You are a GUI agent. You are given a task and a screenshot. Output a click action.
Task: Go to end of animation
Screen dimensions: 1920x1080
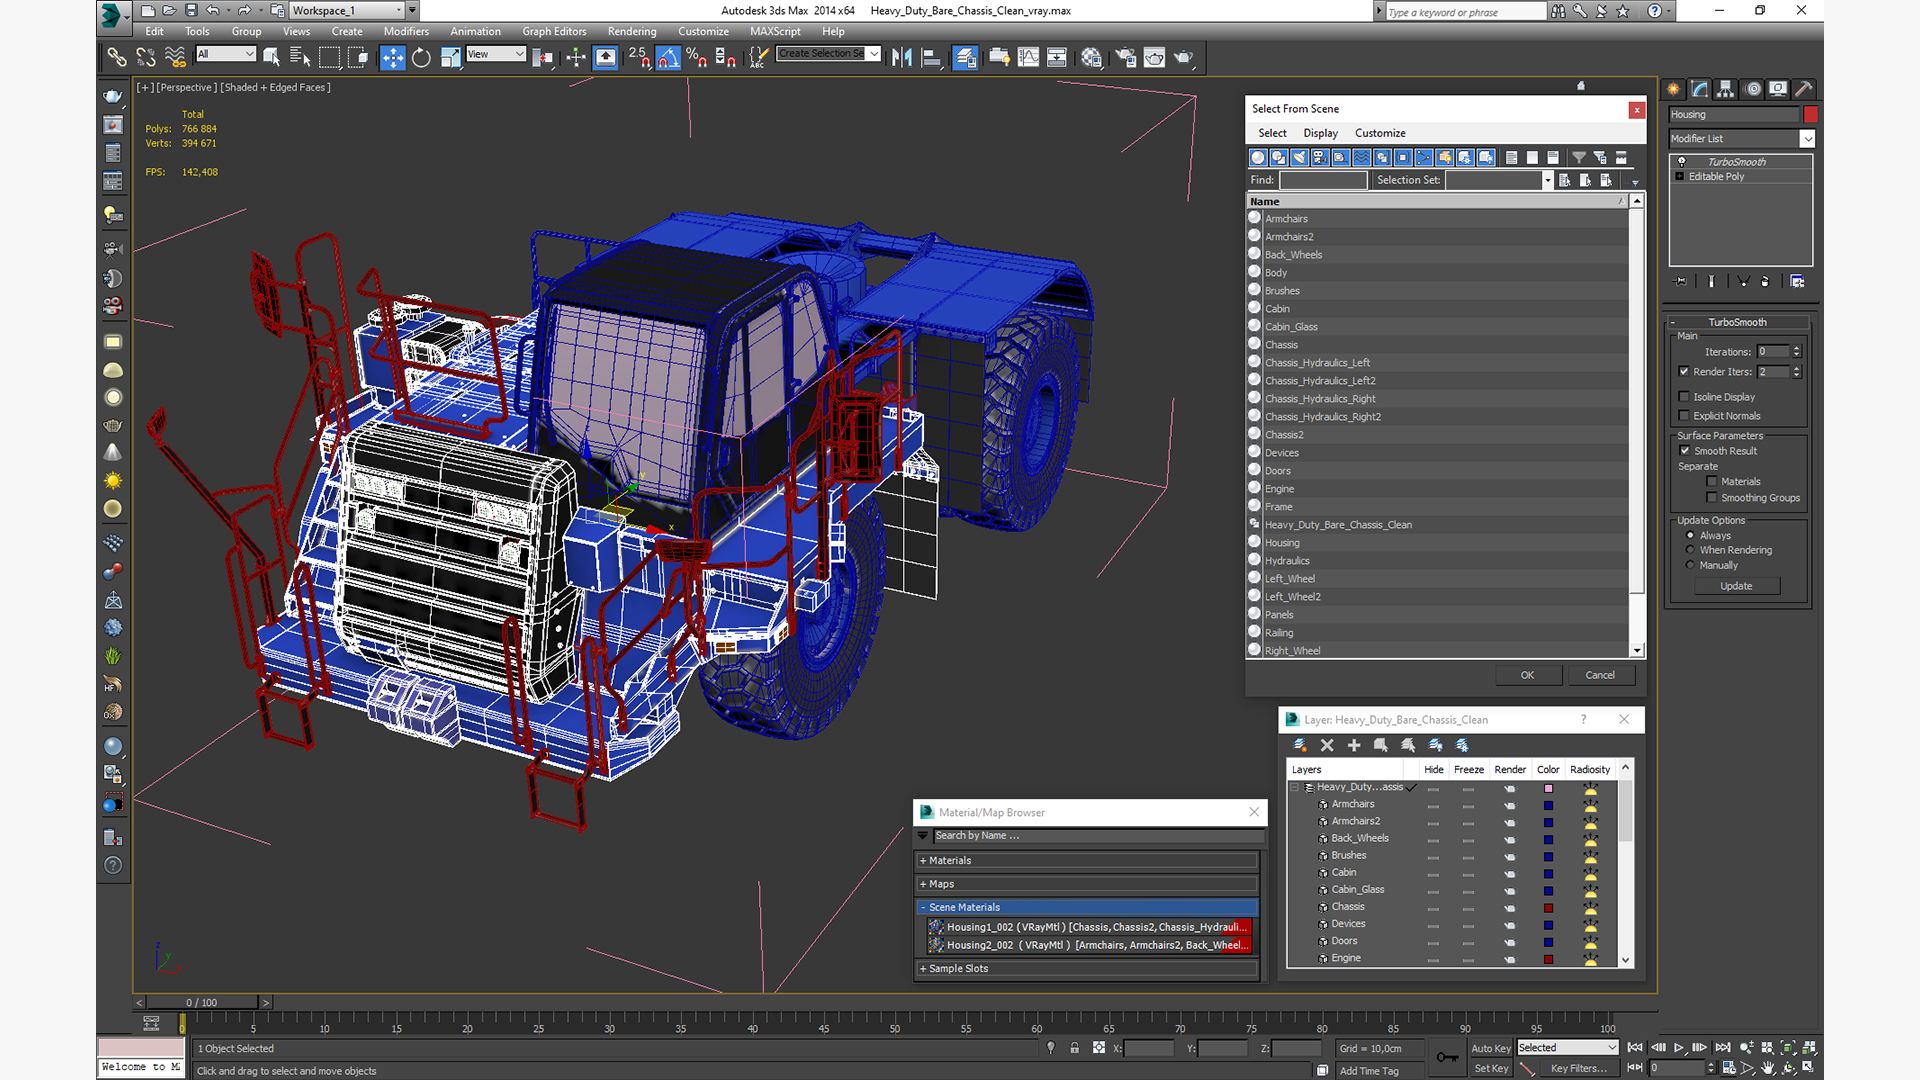1722,1047
